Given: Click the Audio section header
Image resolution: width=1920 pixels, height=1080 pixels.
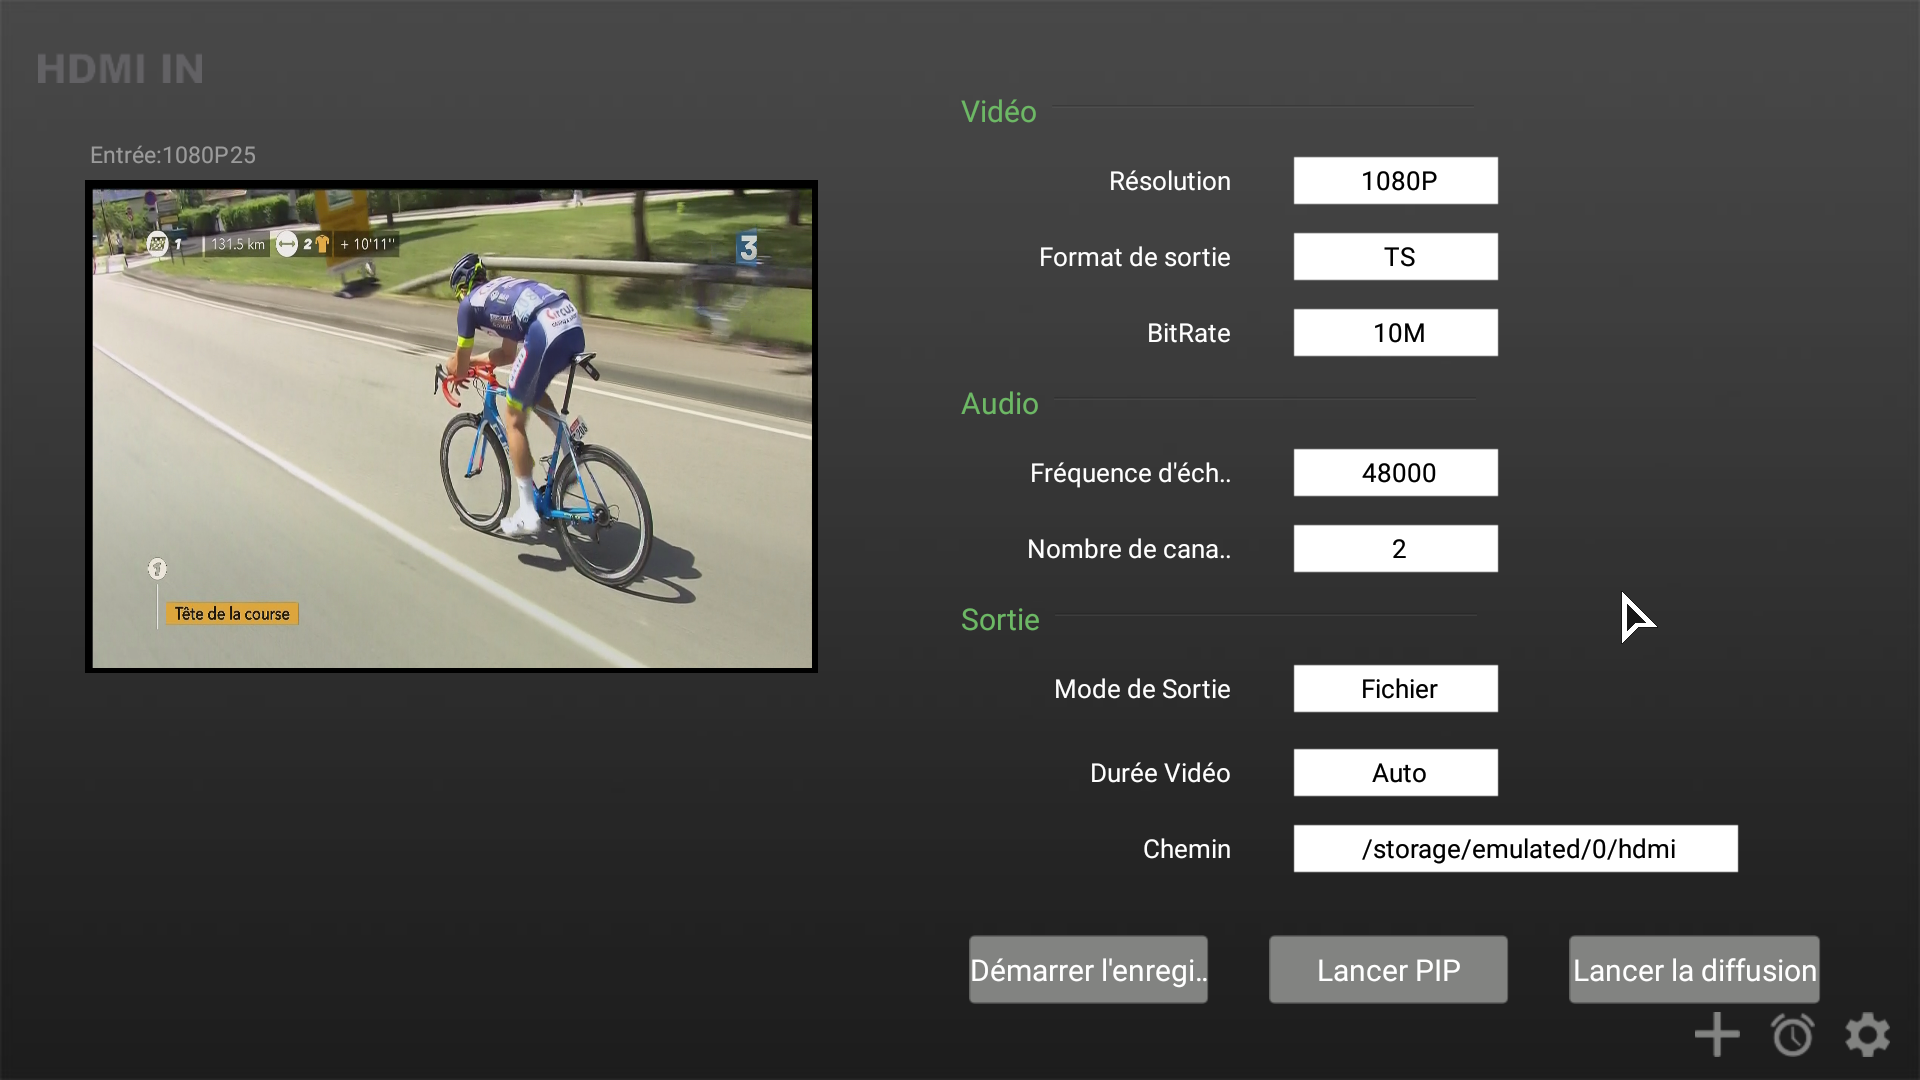Looking at the screenshot, I should (x=999, y=404).
